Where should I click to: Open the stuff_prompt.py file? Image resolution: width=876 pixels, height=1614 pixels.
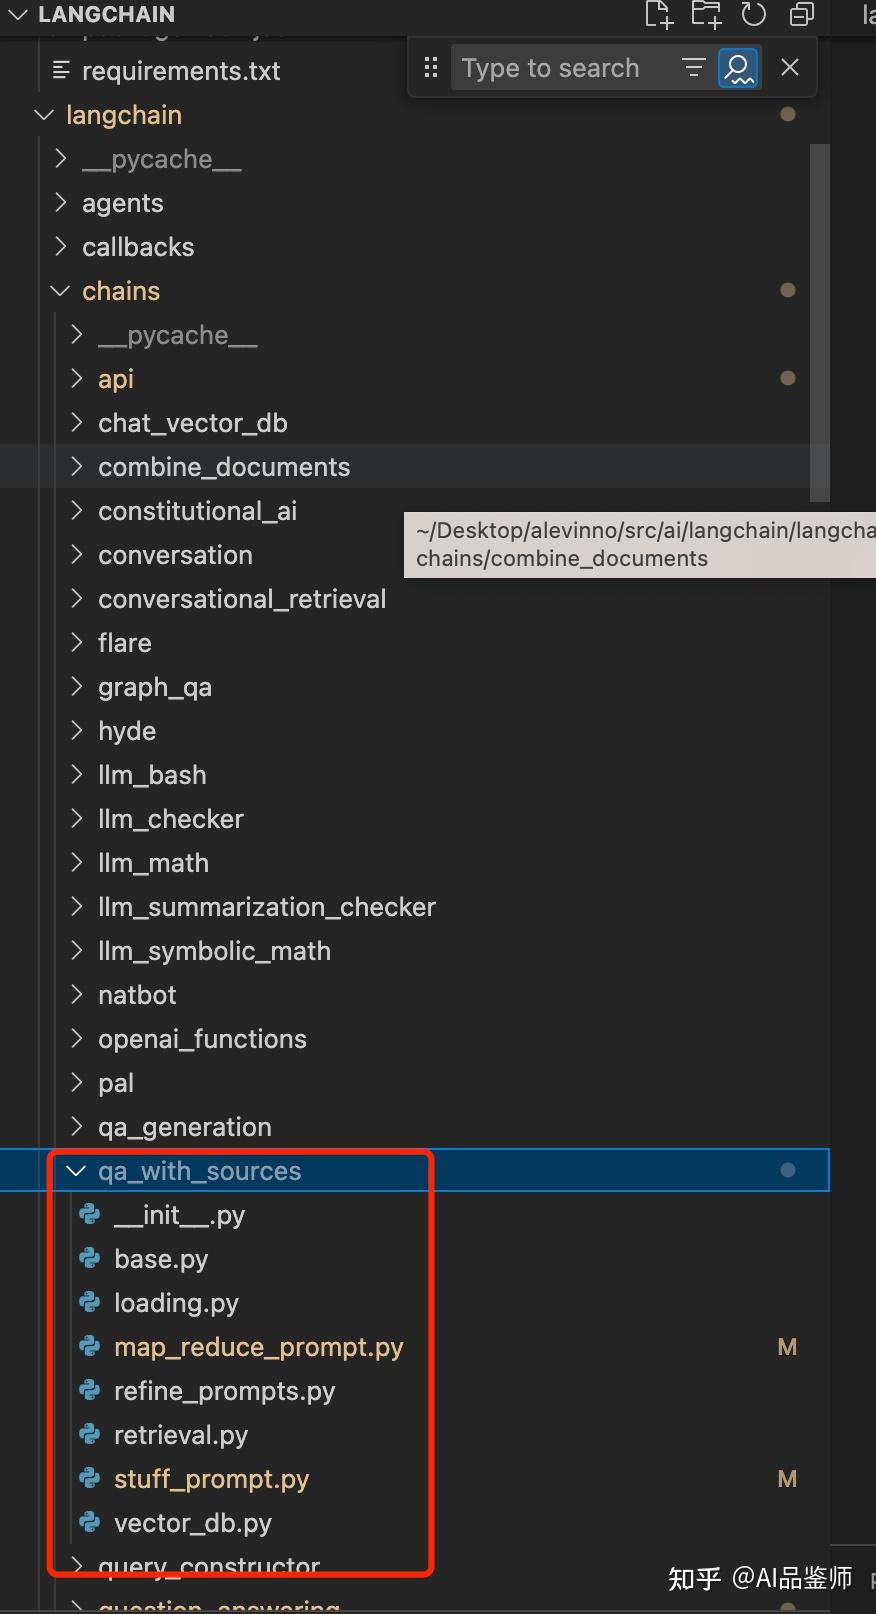(211, 1479)
